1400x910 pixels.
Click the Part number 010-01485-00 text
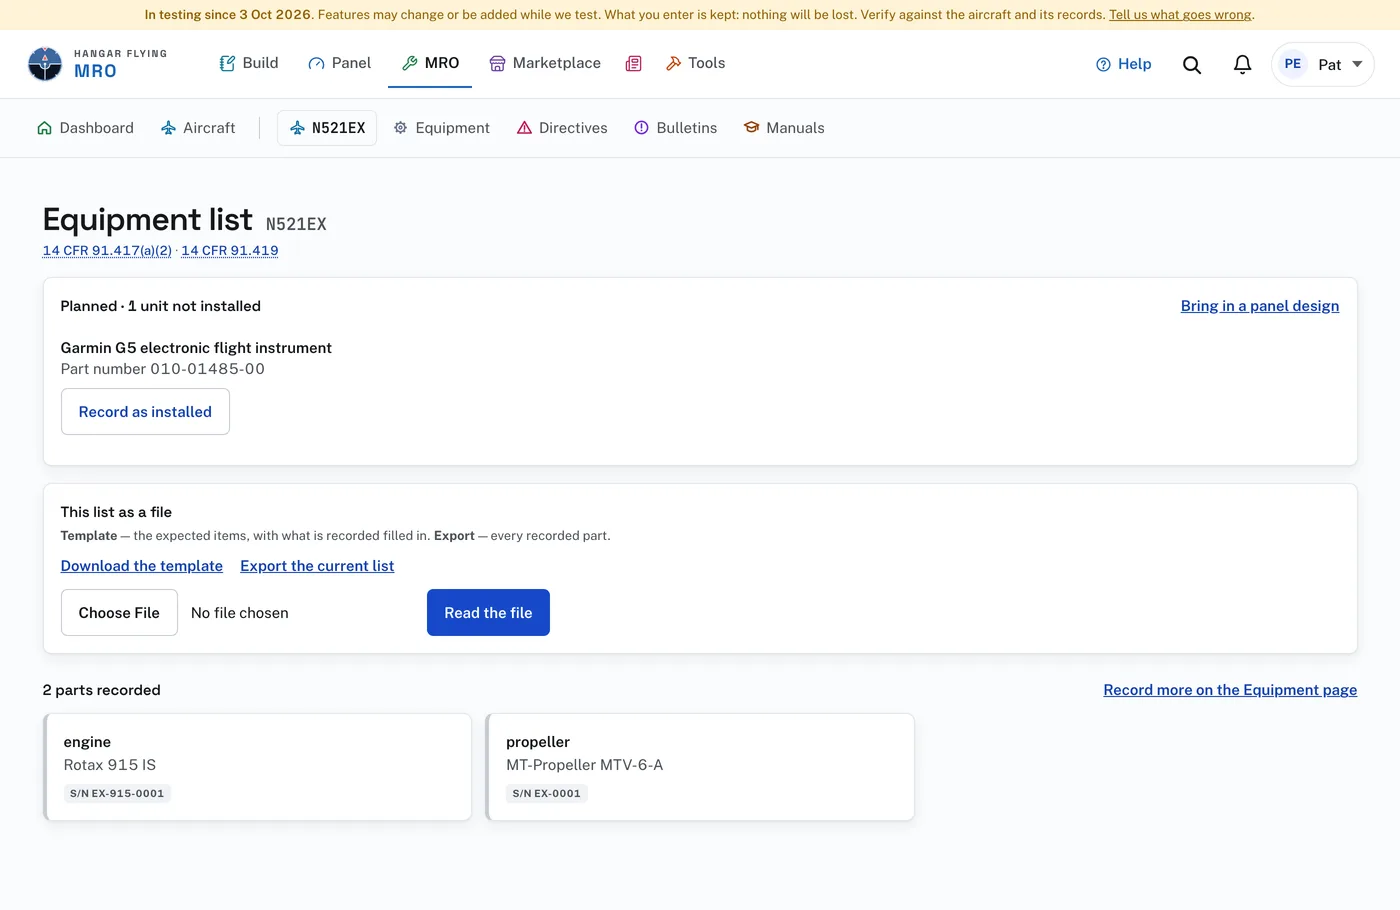[163, 369]
